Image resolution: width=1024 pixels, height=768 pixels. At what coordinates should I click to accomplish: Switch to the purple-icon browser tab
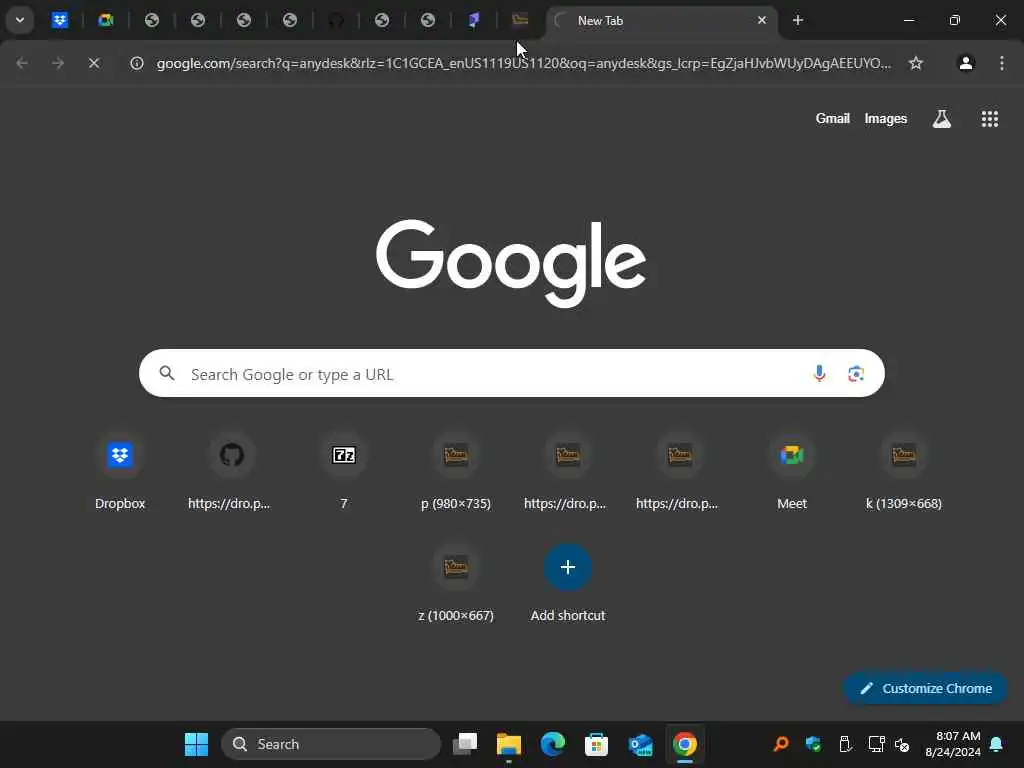(x=474, y=20)
